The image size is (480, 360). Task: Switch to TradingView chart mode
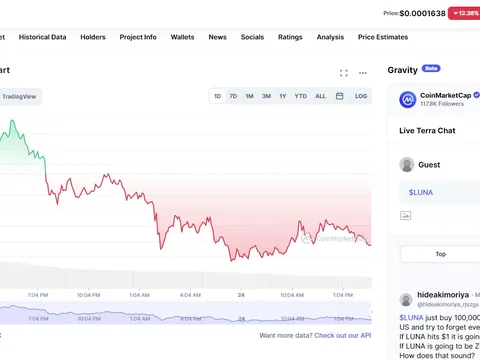[19, 97]
